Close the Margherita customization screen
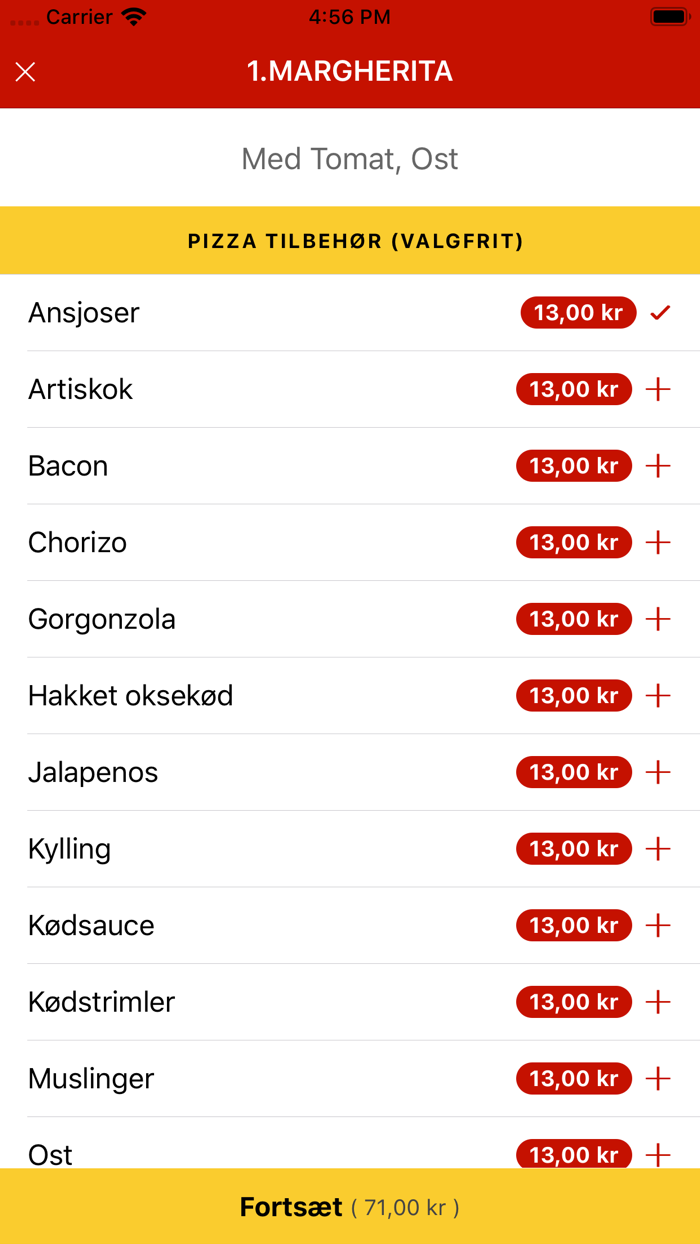The height and width of the screenshot is (1244, 700). point(25,71)
